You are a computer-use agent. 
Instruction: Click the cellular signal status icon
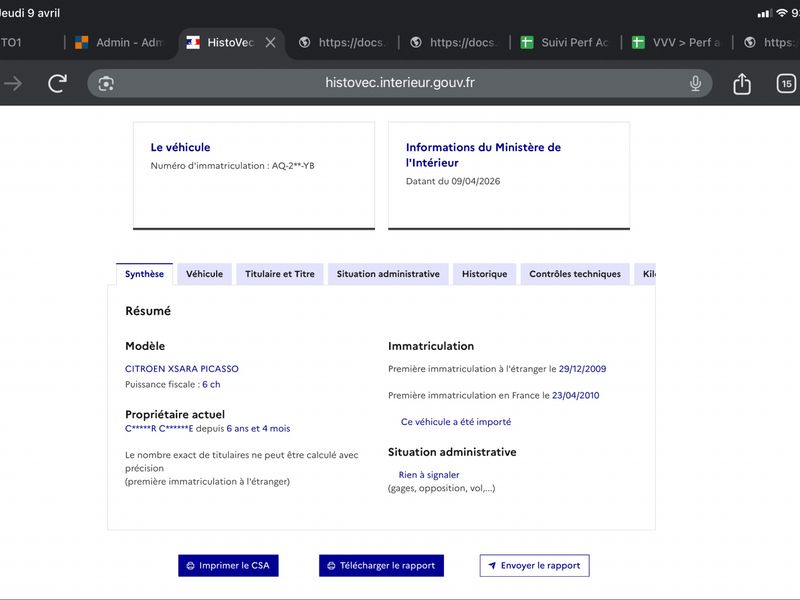click(764, 13)
